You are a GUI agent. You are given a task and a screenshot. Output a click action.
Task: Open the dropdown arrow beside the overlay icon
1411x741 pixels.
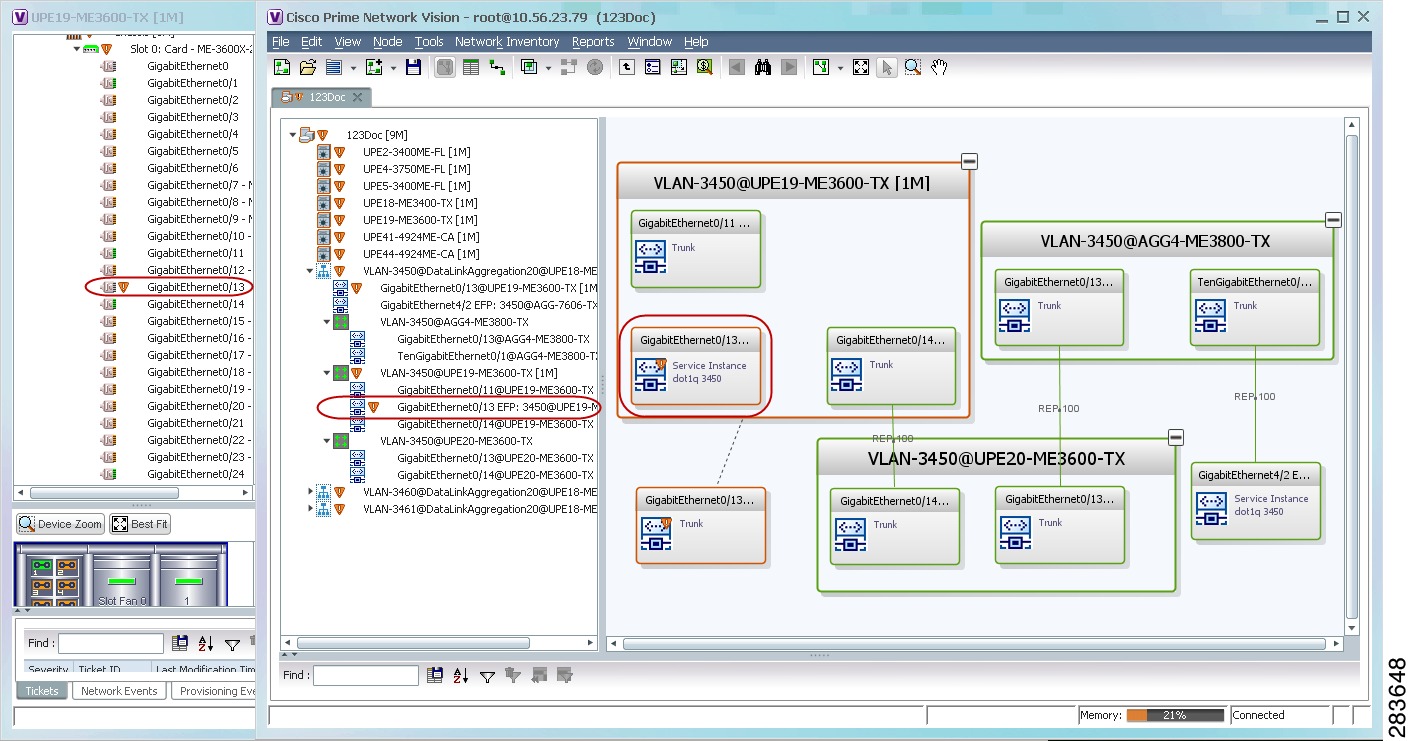548,68
